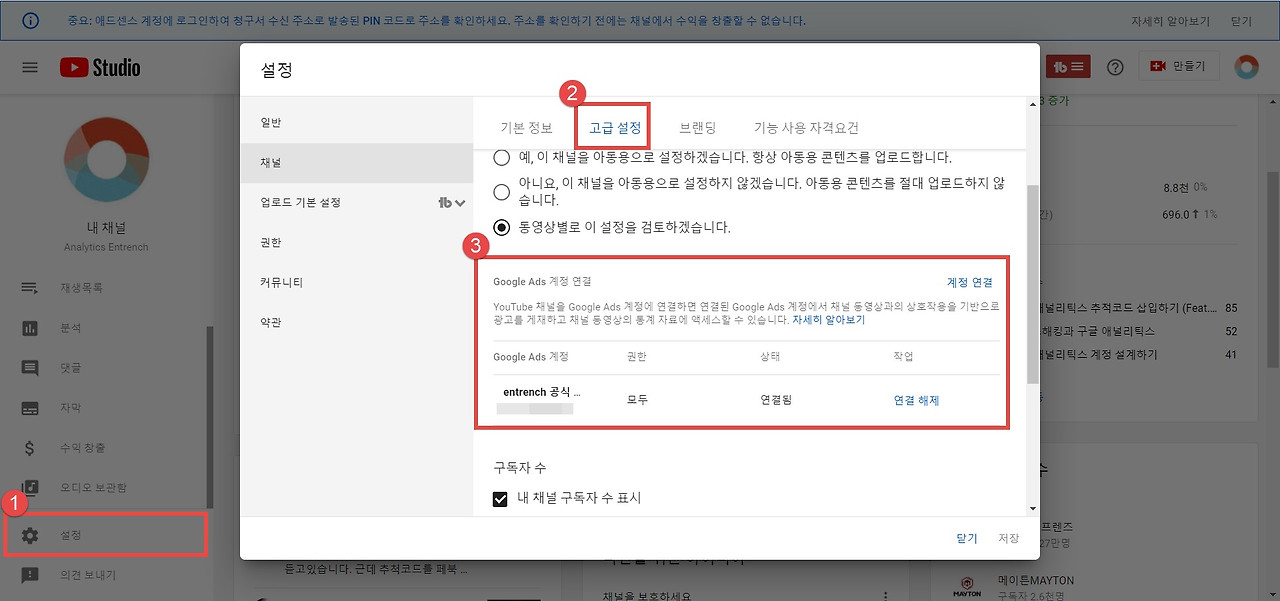Click 내 채널 label in sidebar

tap(107, 228)
